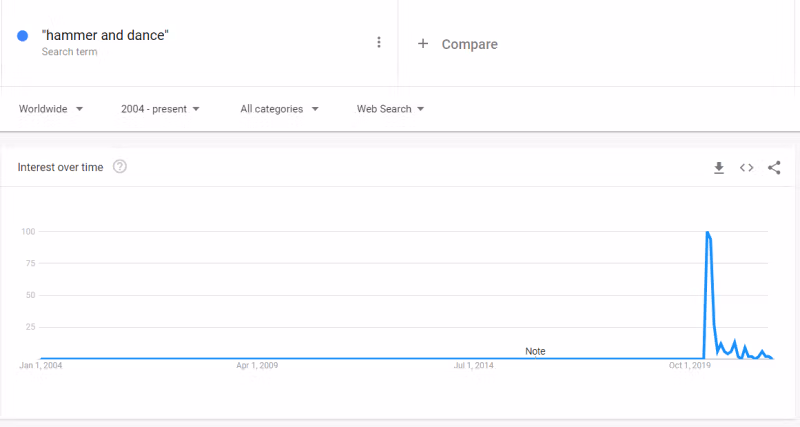Click the Interest over time heading
Viewport: 800px width, 427px height.
[60, 167]
